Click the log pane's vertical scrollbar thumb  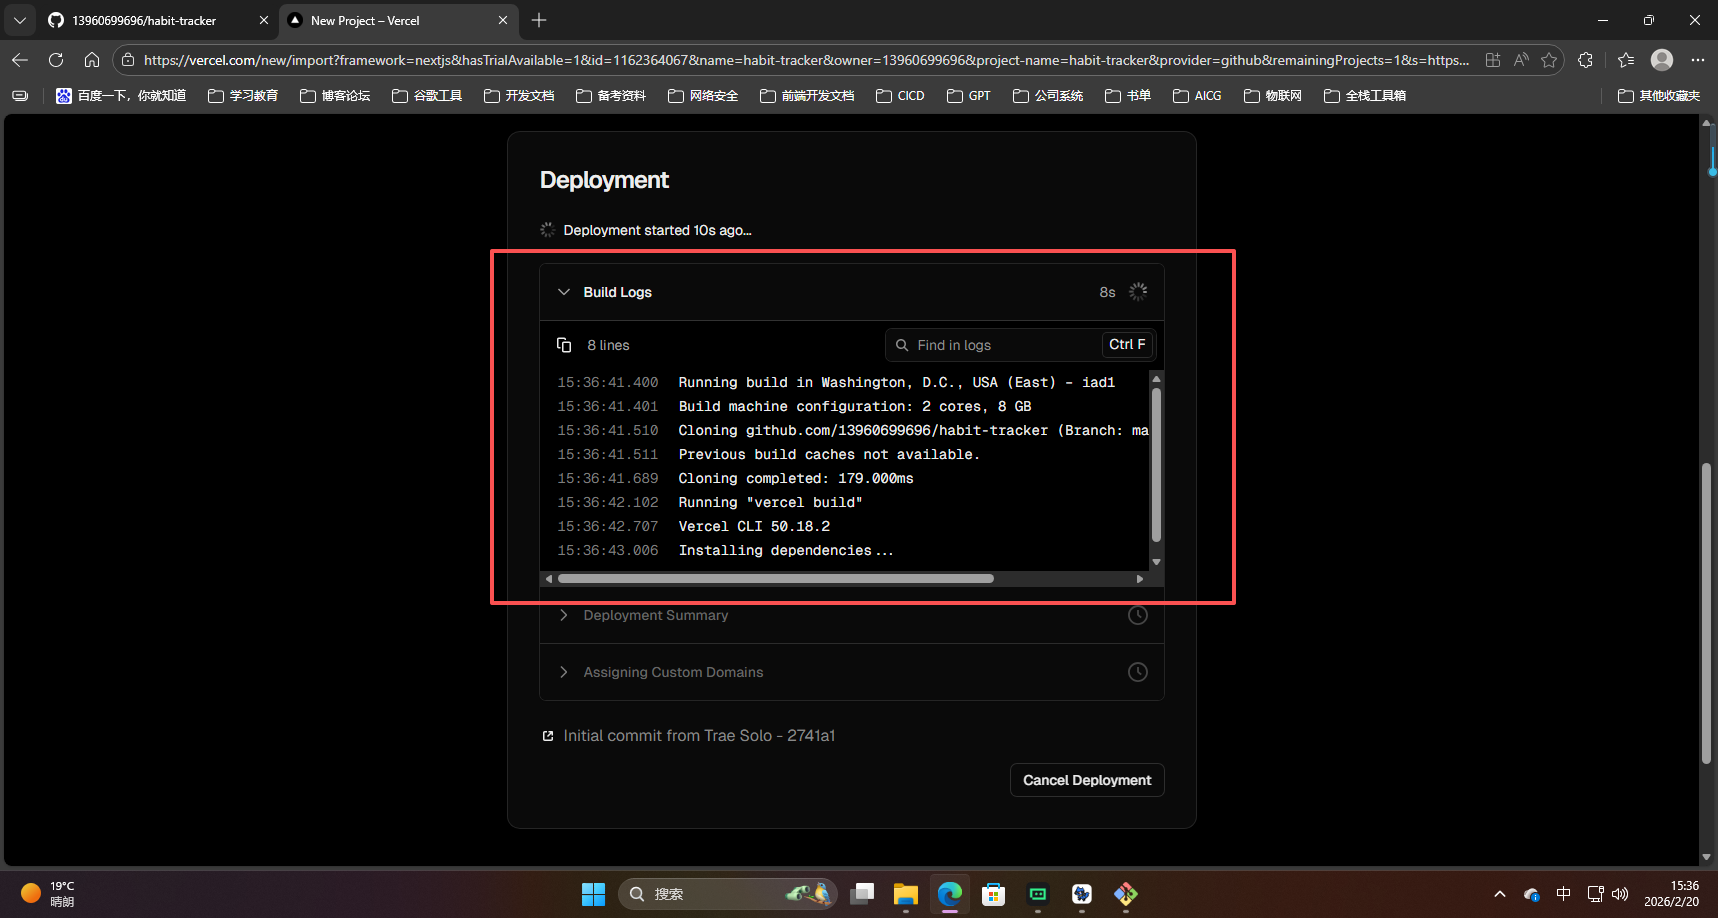pos(1156,465)
